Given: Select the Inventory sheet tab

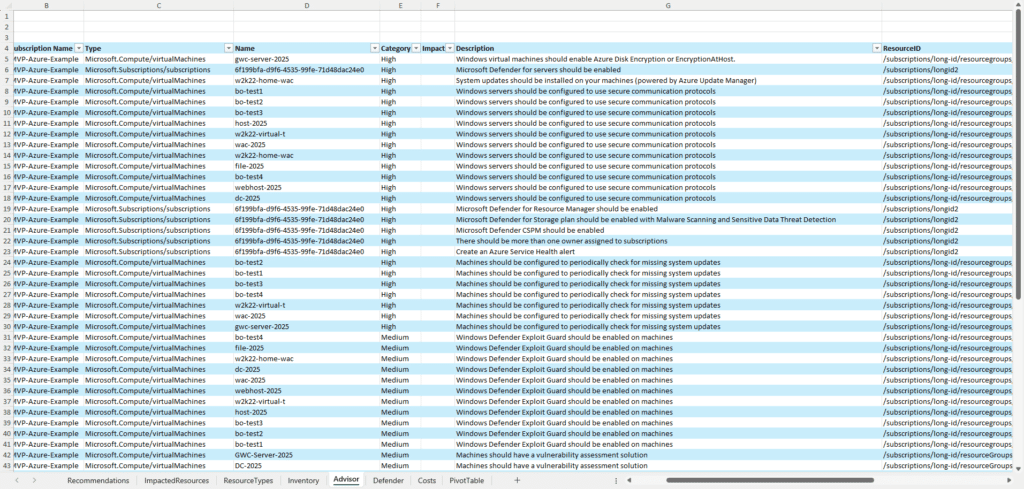Looking at the screenshot, I should 304,481.
